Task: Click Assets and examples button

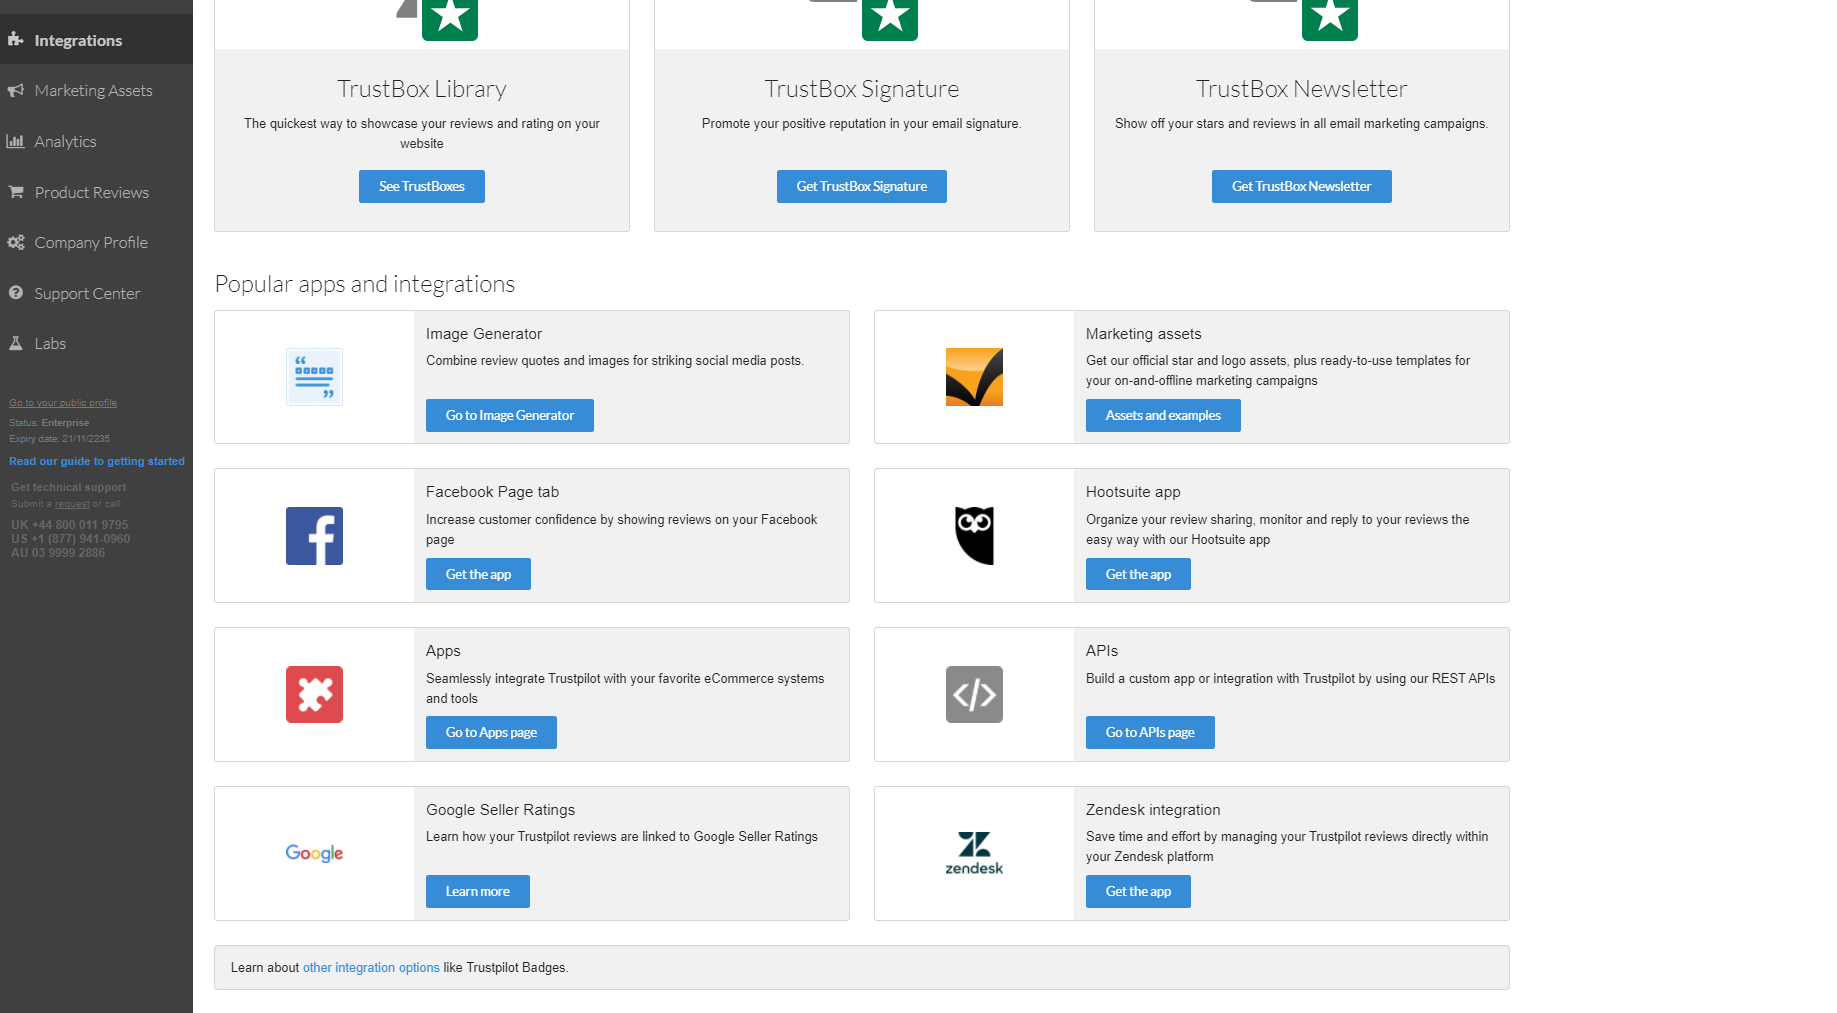Action: click(1163, 415)
